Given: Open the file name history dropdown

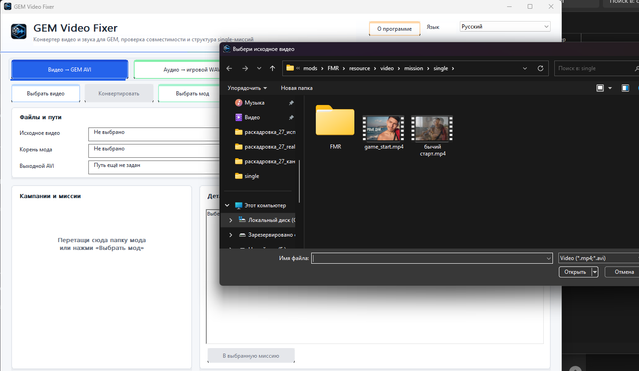Looking at the screenshot, I should pyautogui.click(x=549, y=258).
